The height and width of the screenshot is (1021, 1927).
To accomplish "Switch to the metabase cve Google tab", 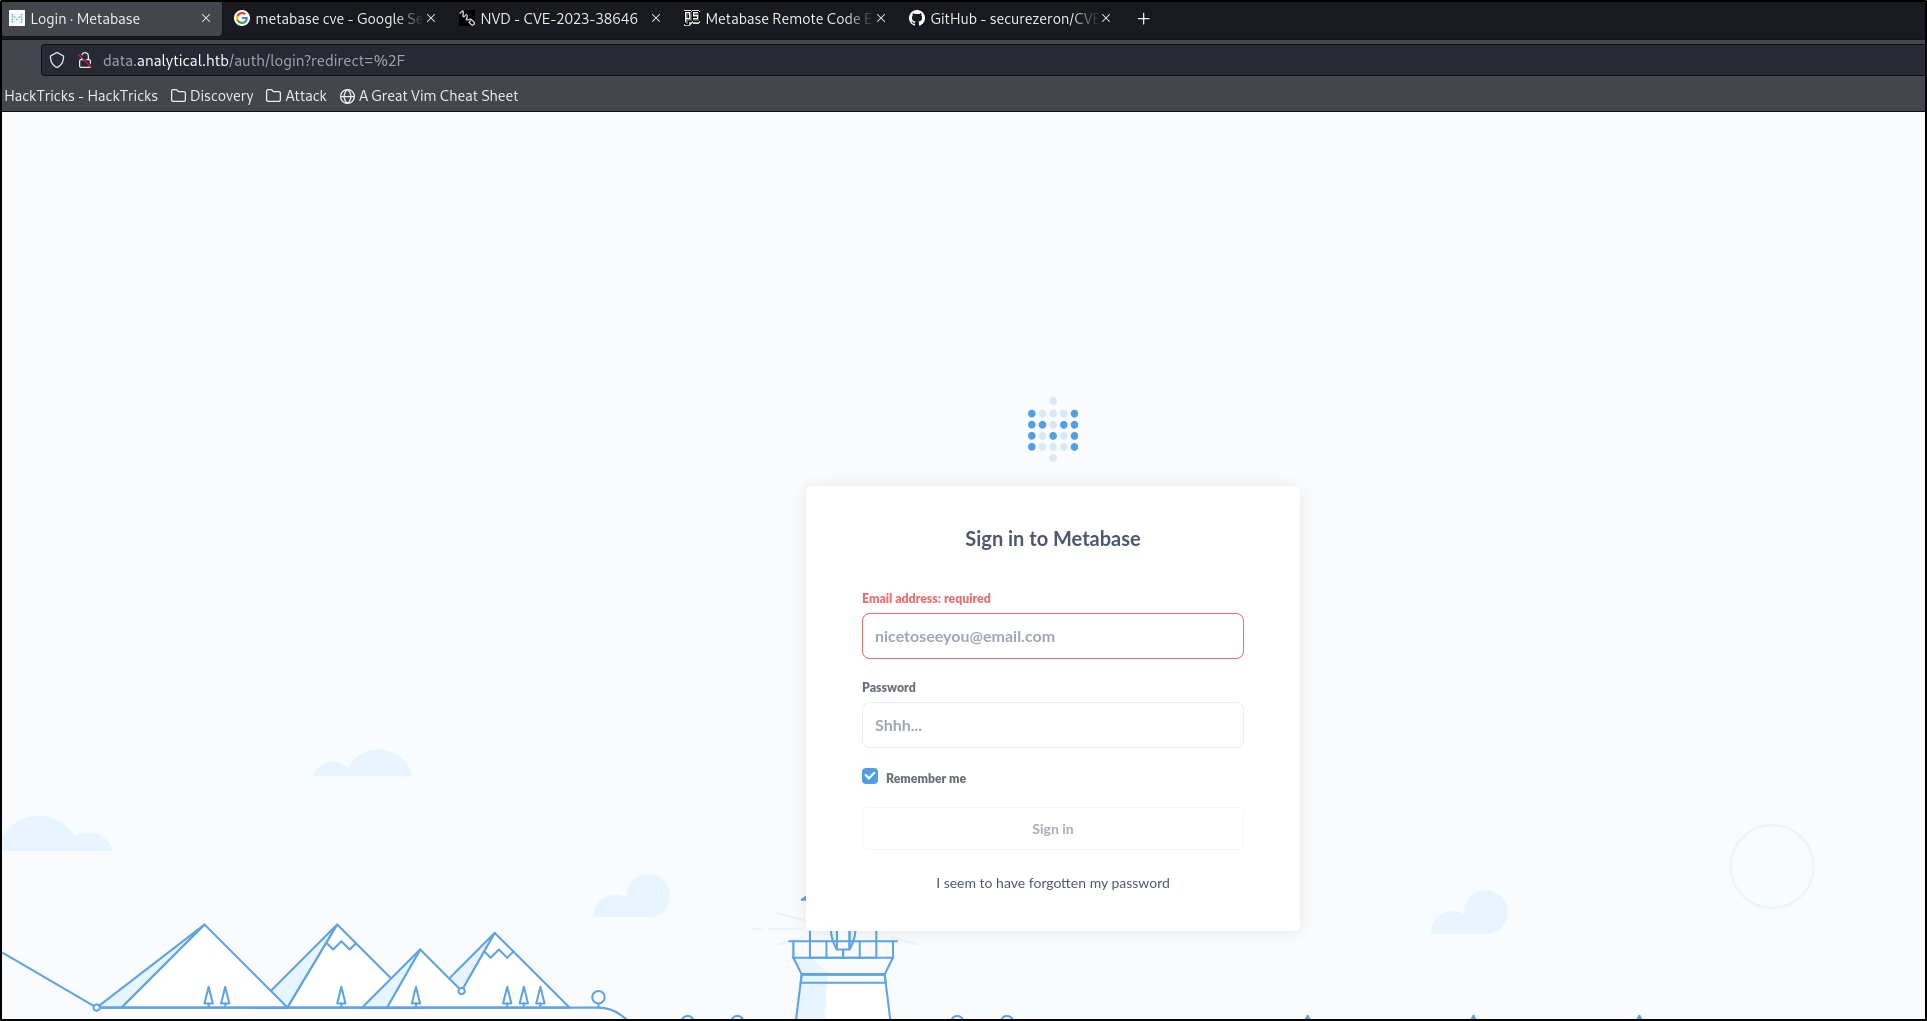I will point(336,19).
